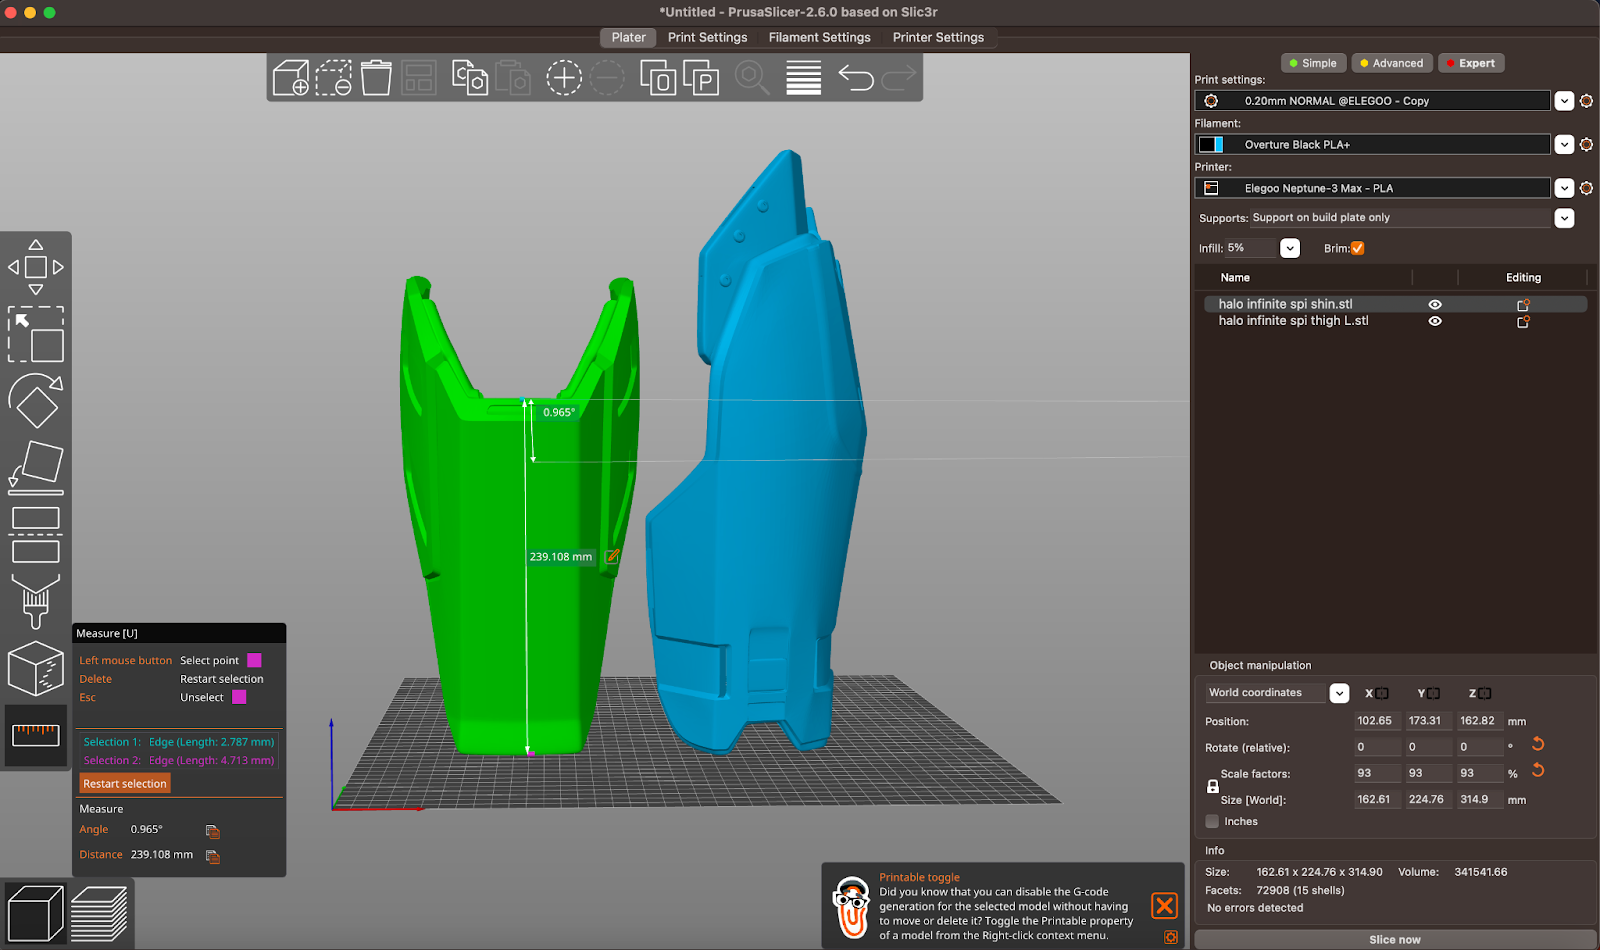Click the Position X field 102.65
The height and width of the screenshot is (950, 1600).
pyautogui.click(x=1377, y=721)
